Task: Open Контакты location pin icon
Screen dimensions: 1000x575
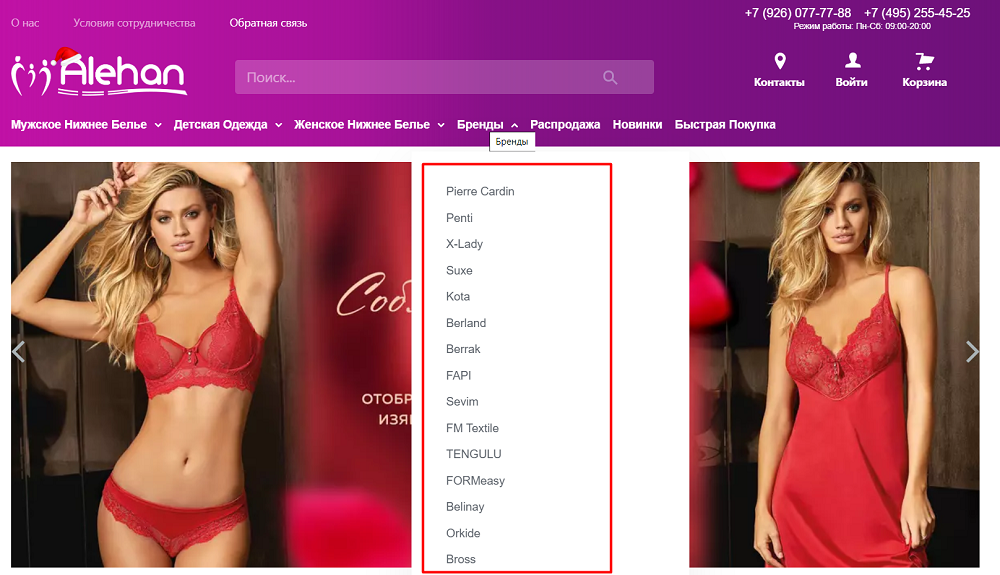Action: tap(779, 61)
